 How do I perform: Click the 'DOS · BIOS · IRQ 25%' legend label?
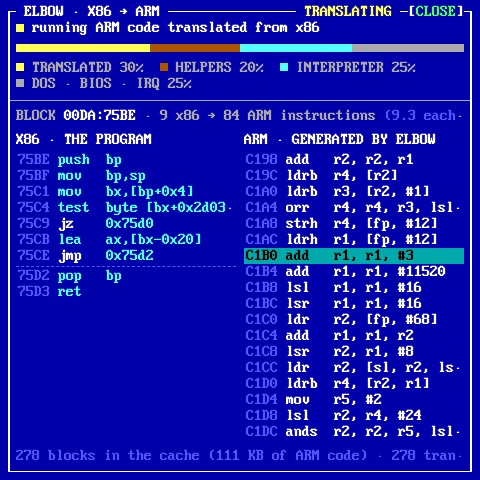112,83
